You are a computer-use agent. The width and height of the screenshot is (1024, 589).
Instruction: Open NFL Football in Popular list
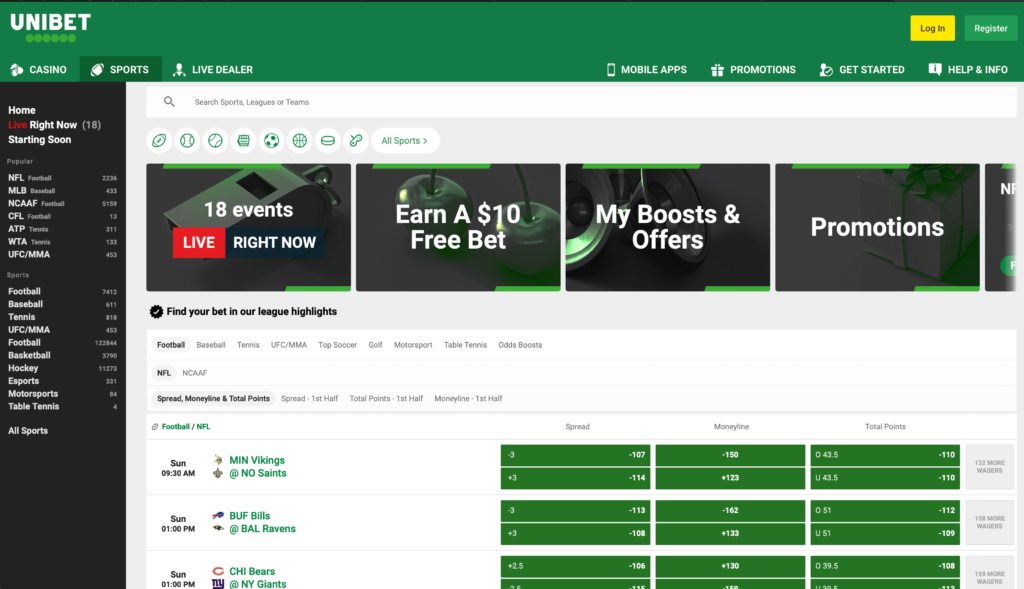tap(62, 178)
